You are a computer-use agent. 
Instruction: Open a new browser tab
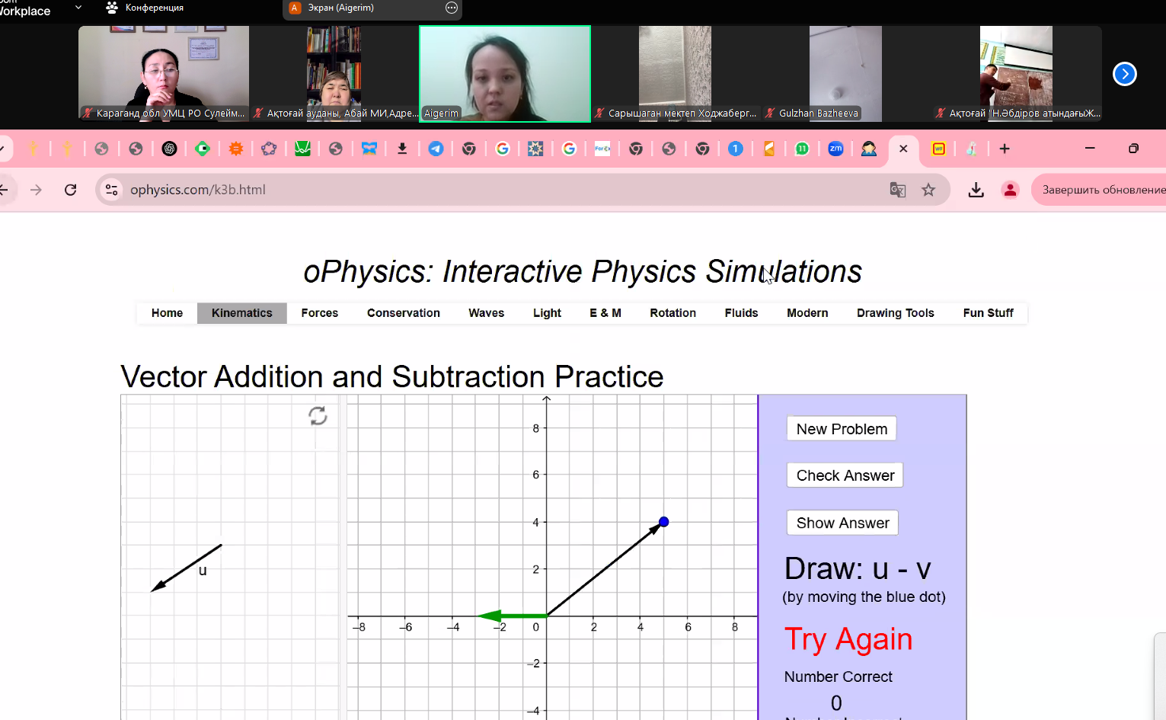click(1004, 149)
